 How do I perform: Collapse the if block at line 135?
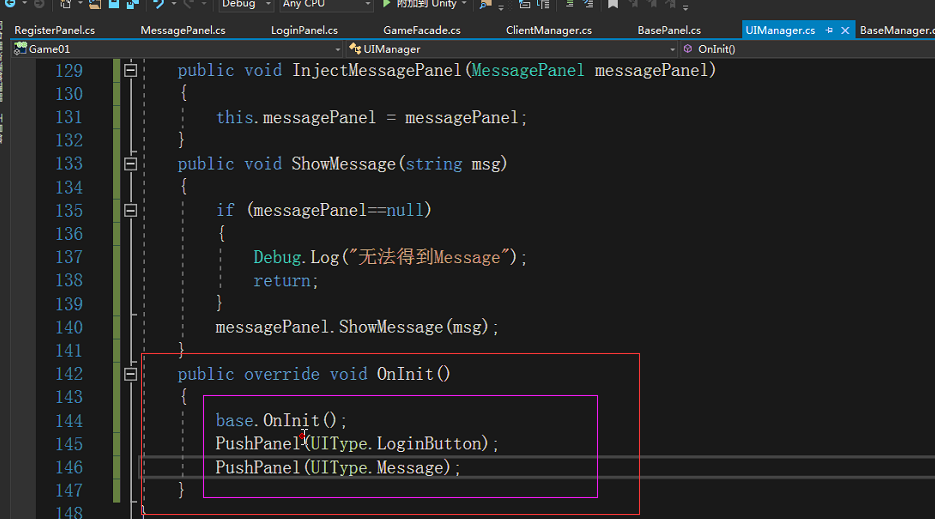pyautogui.click(x=131, y=211)
